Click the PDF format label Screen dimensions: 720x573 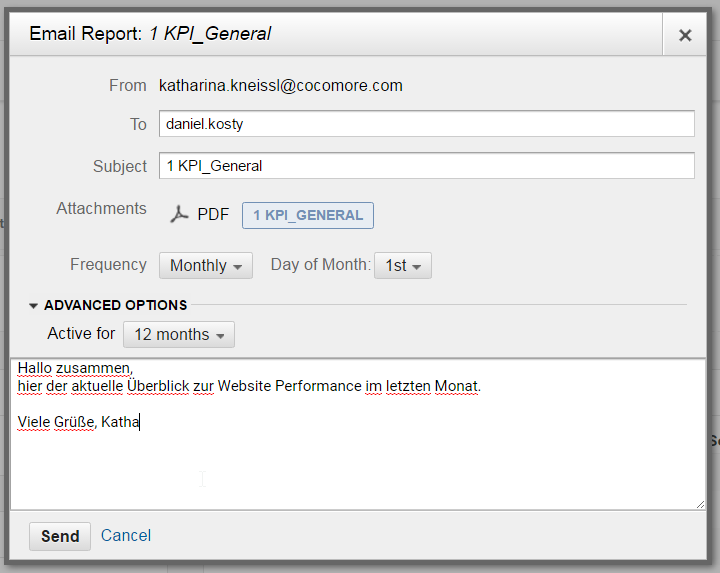point(213,214)
